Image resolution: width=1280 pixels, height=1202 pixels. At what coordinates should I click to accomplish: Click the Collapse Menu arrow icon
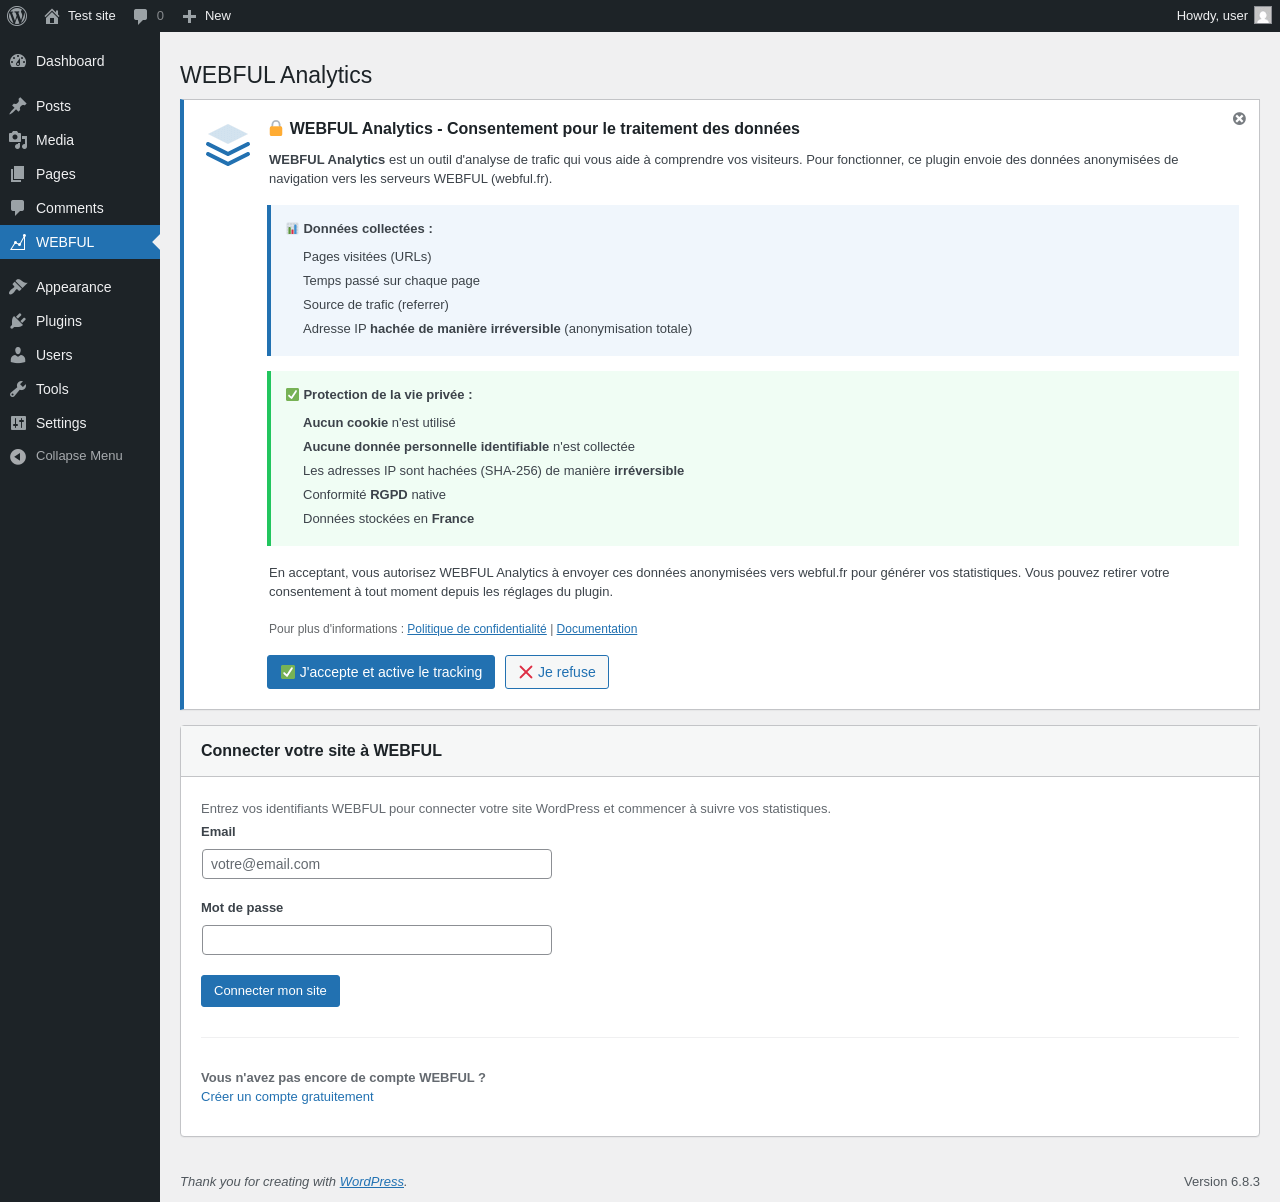18,456
